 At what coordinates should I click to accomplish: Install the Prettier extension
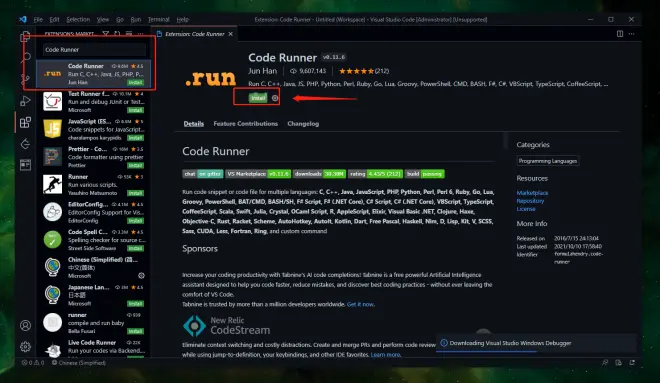click(136, 165)
